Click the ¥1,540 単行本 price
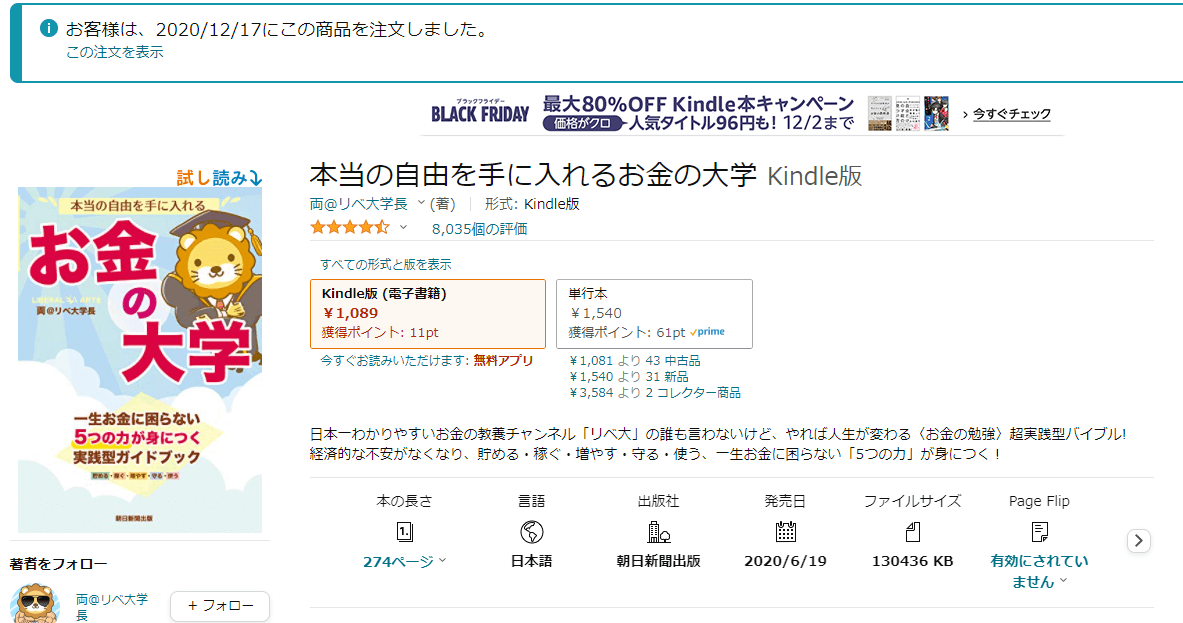This screenshot has width=1183, height=623. point(595,313)
